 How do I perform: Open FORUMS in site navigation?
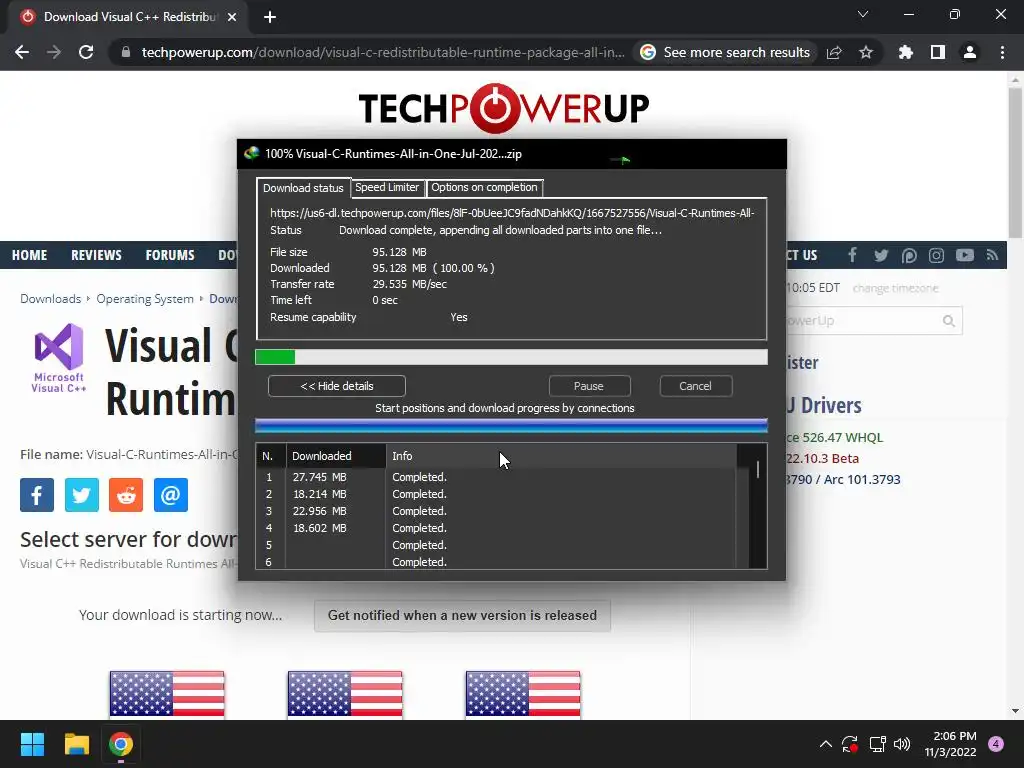(x=170, y=255)
